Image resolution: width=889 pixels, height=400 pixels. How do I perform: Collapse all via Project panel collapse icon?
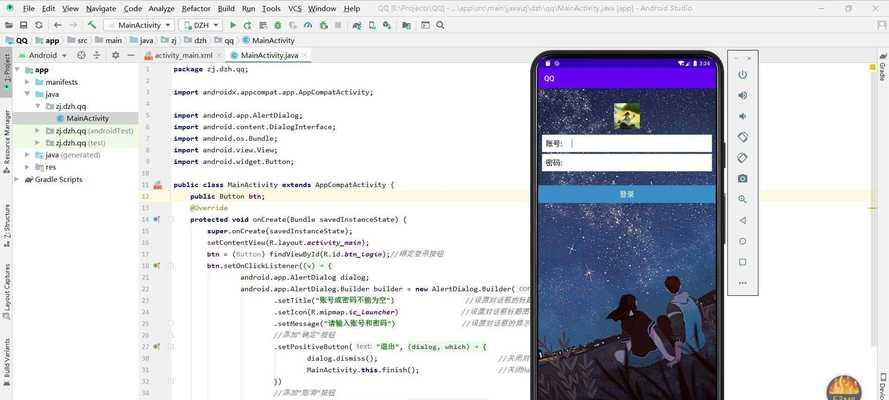[97, 55]
